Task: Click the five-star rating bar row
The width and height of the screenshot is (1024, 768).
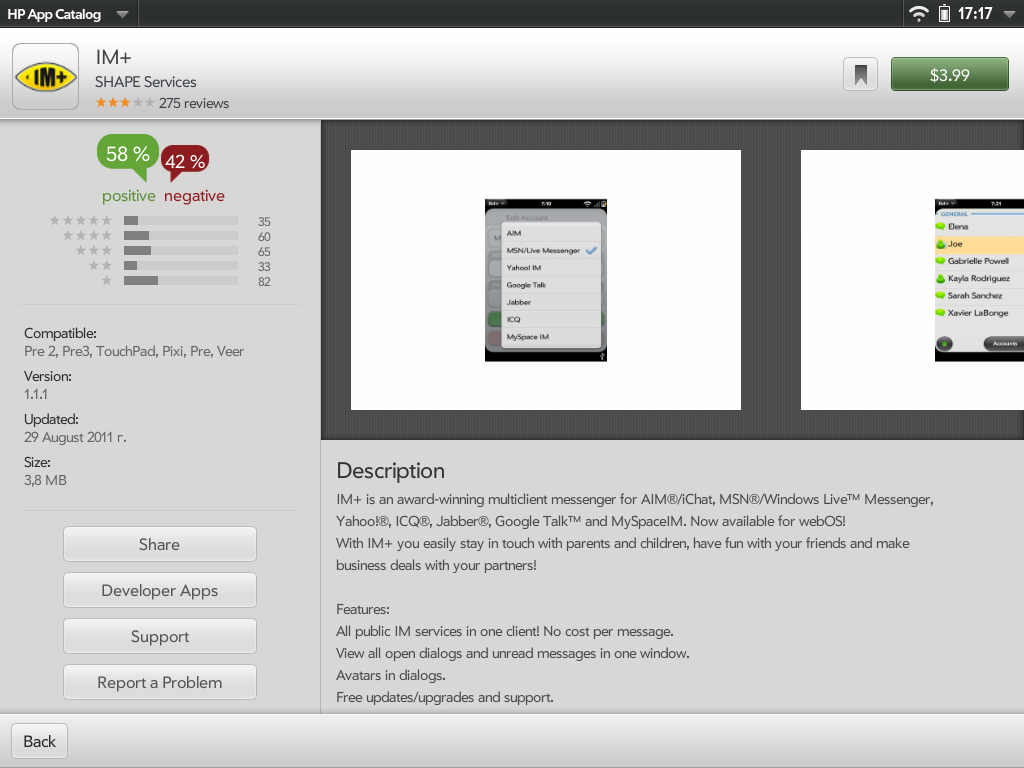Action: [160, 221]
